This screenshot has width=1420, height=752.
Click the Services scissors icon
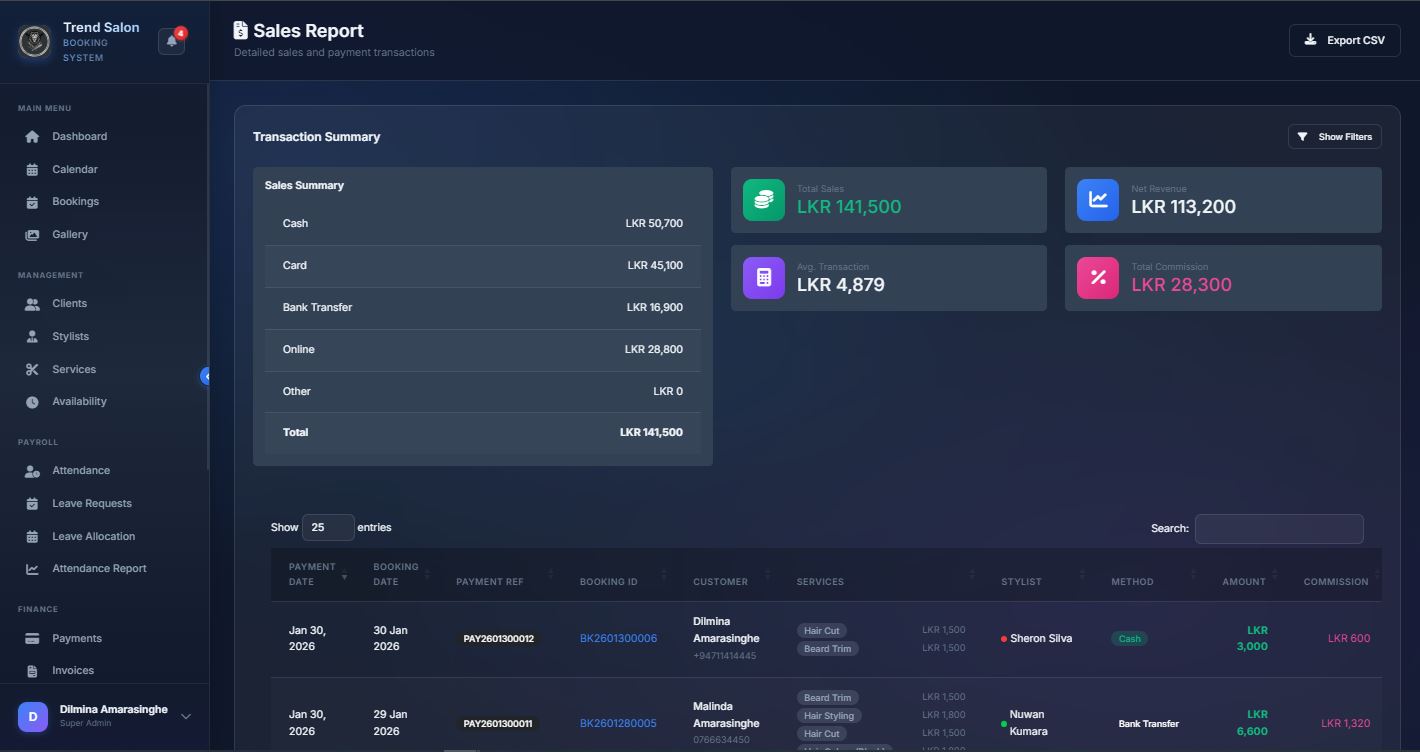coord(31,368)
